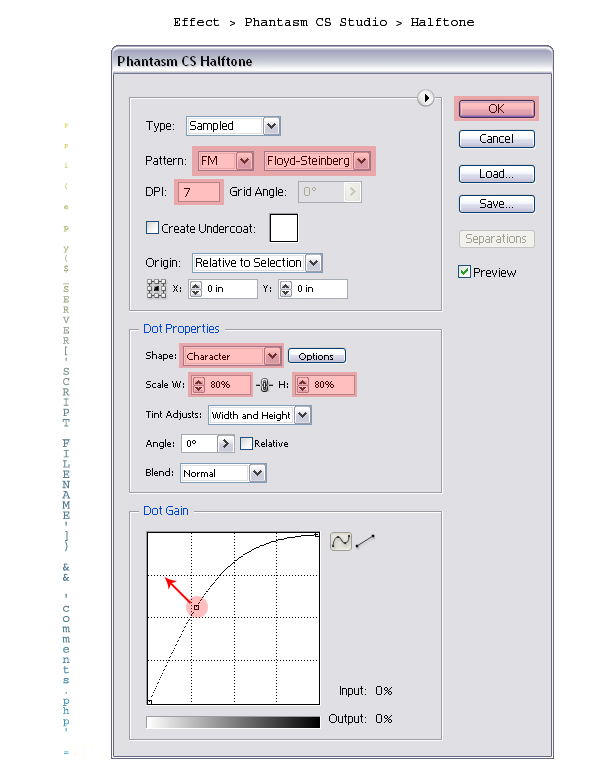Click the Create Undercoat color swatch
Image resolution: width=600 pixels, height=782 pixels.
tap(284, 228)
